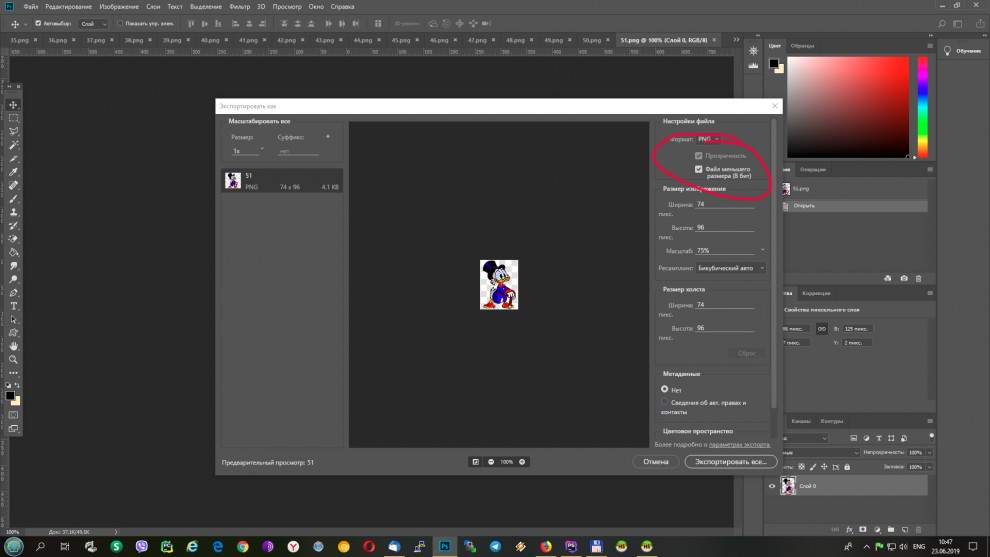
Task: Click the lock-all layer lock icon
Action: 847,467
